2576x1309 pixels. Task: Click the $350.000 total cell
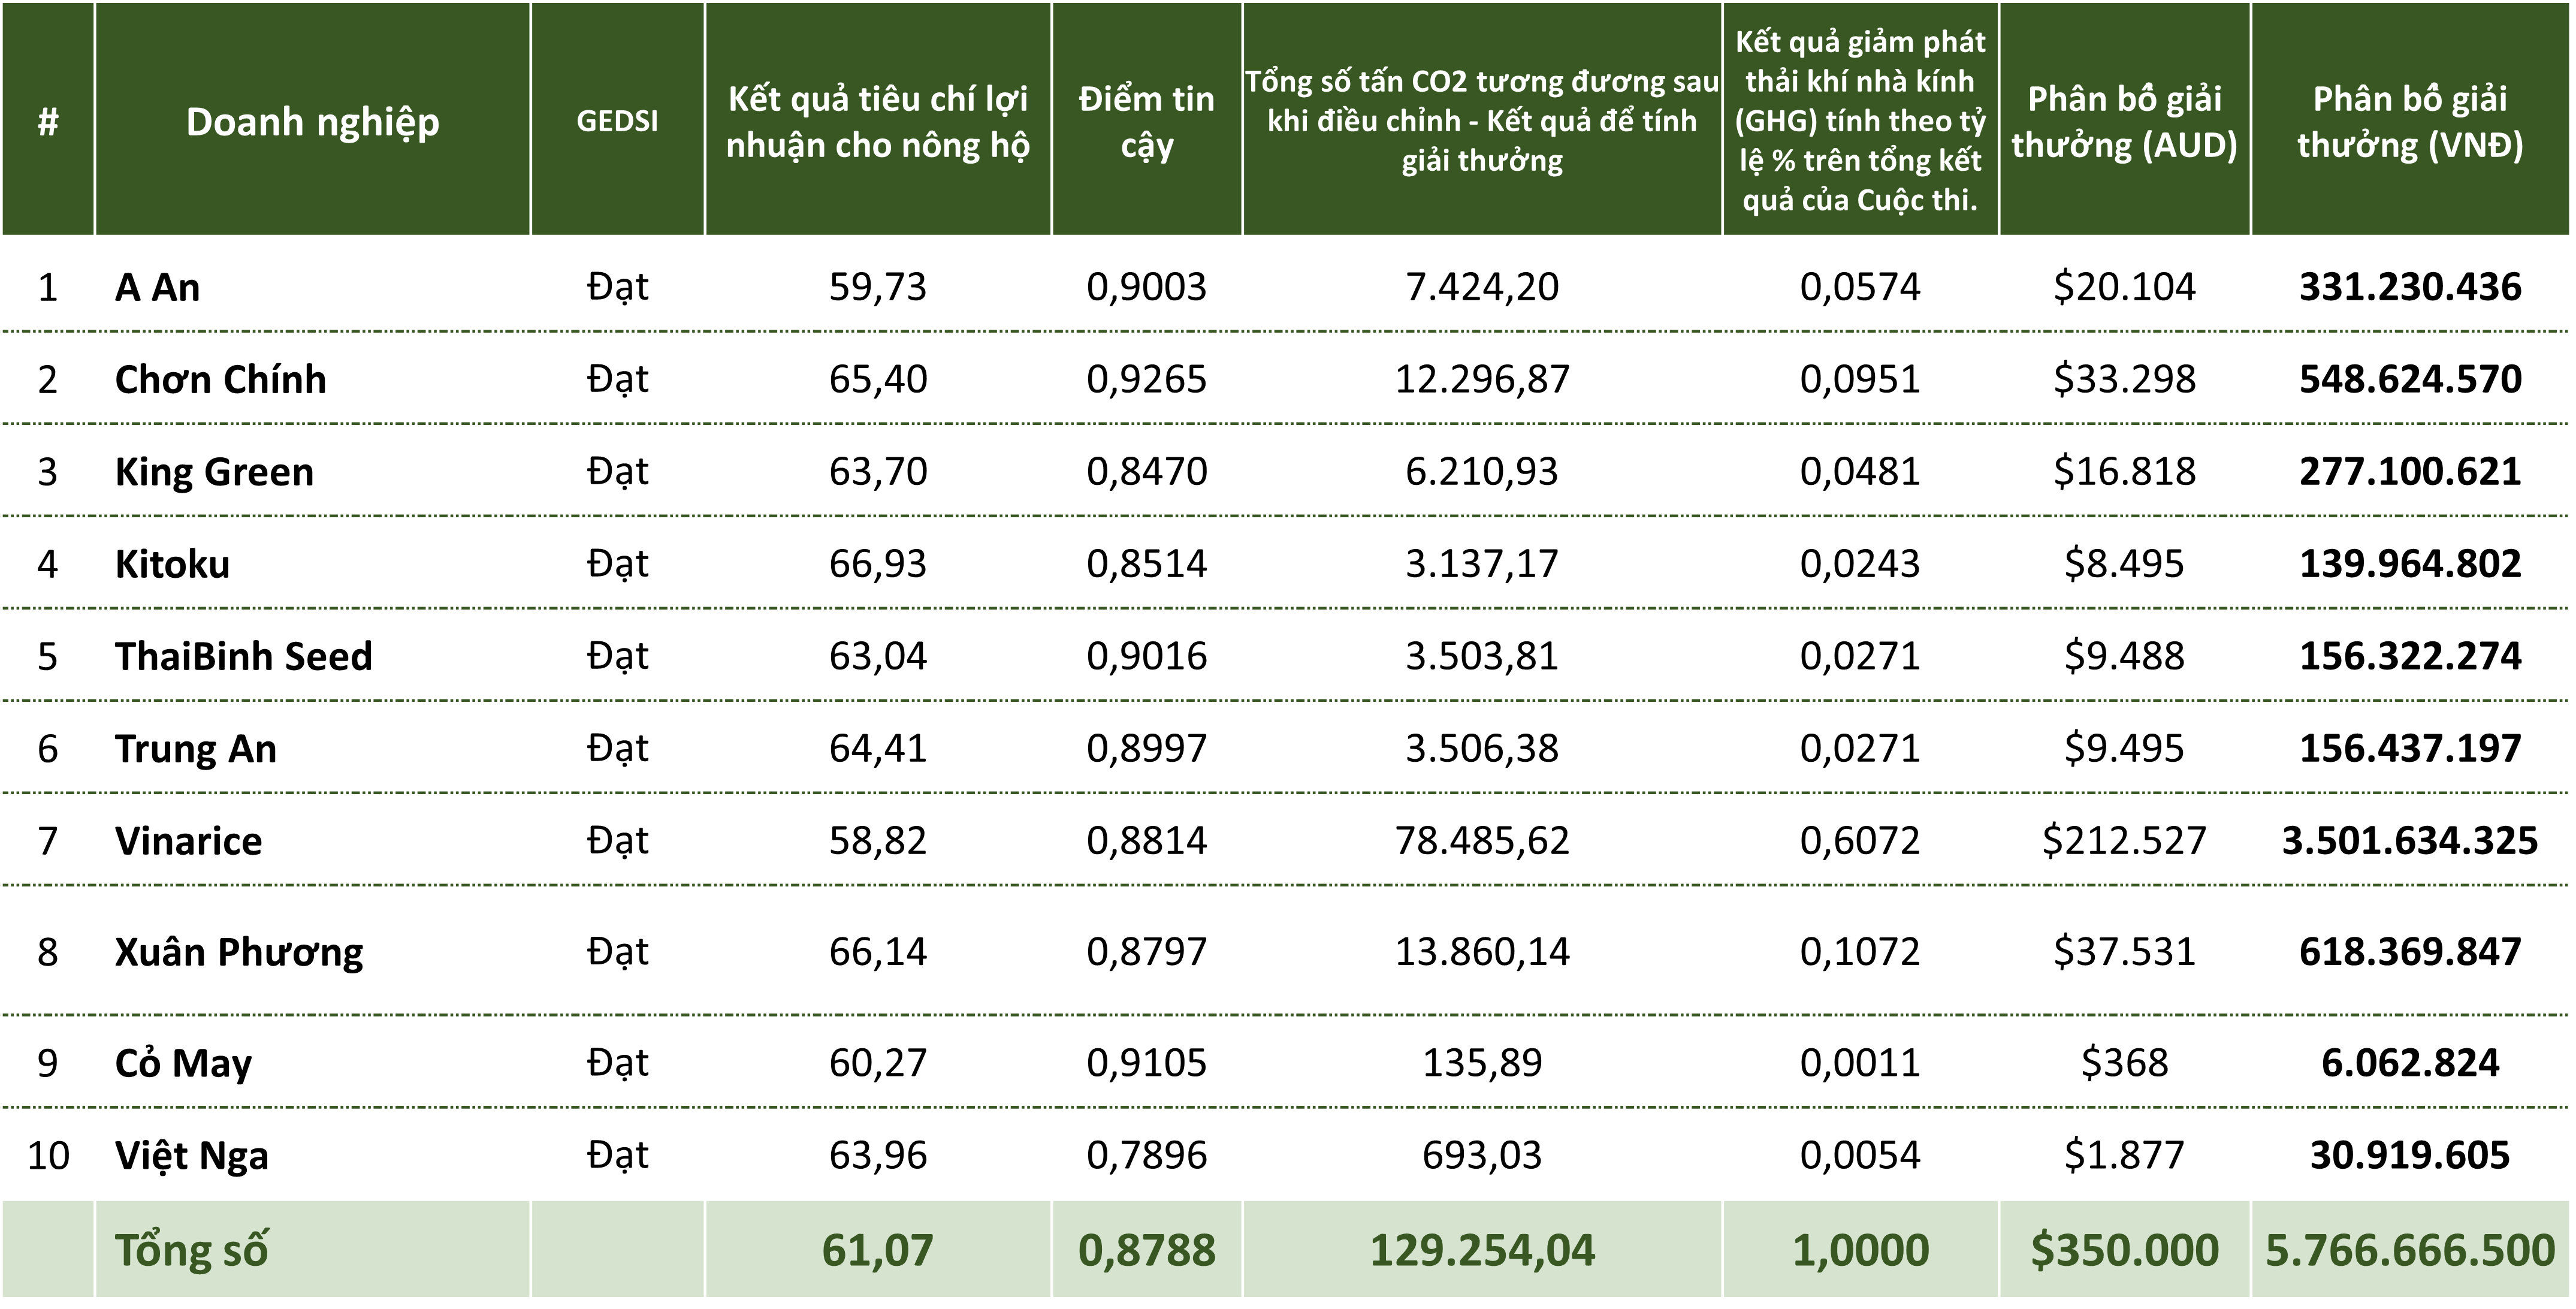[2124, 1250]
